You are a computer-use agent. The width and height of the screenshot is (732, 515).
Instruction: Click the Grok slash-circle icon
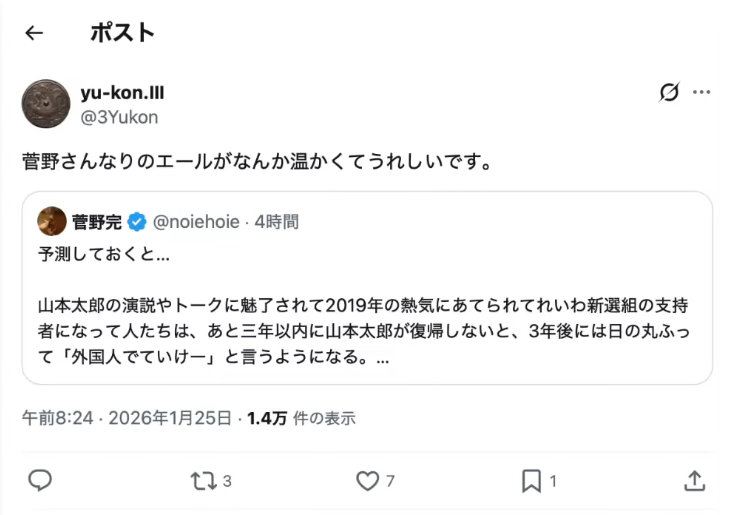tap(669, 93)
